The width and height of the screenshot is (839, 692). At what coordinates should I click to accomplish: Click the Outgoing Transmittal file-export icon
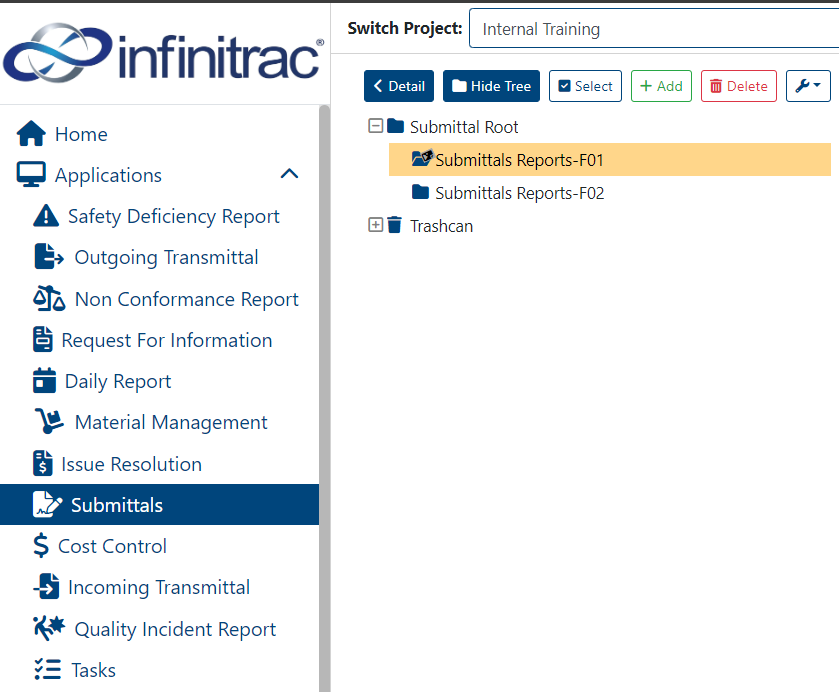click(49, 257)
